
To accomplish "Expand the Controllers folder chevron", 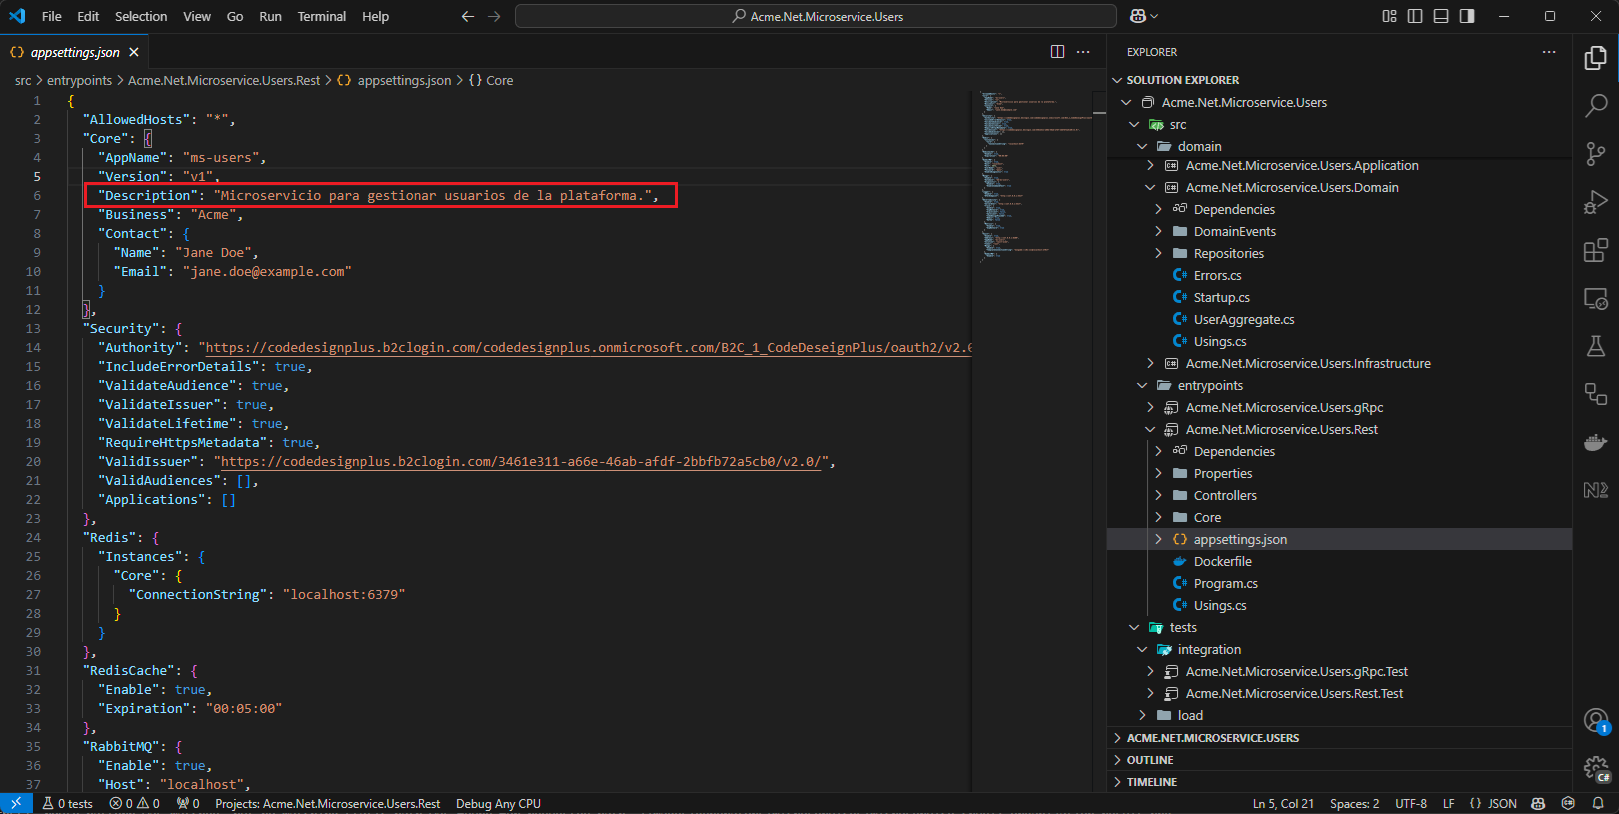I will [x=1159, y=496].
